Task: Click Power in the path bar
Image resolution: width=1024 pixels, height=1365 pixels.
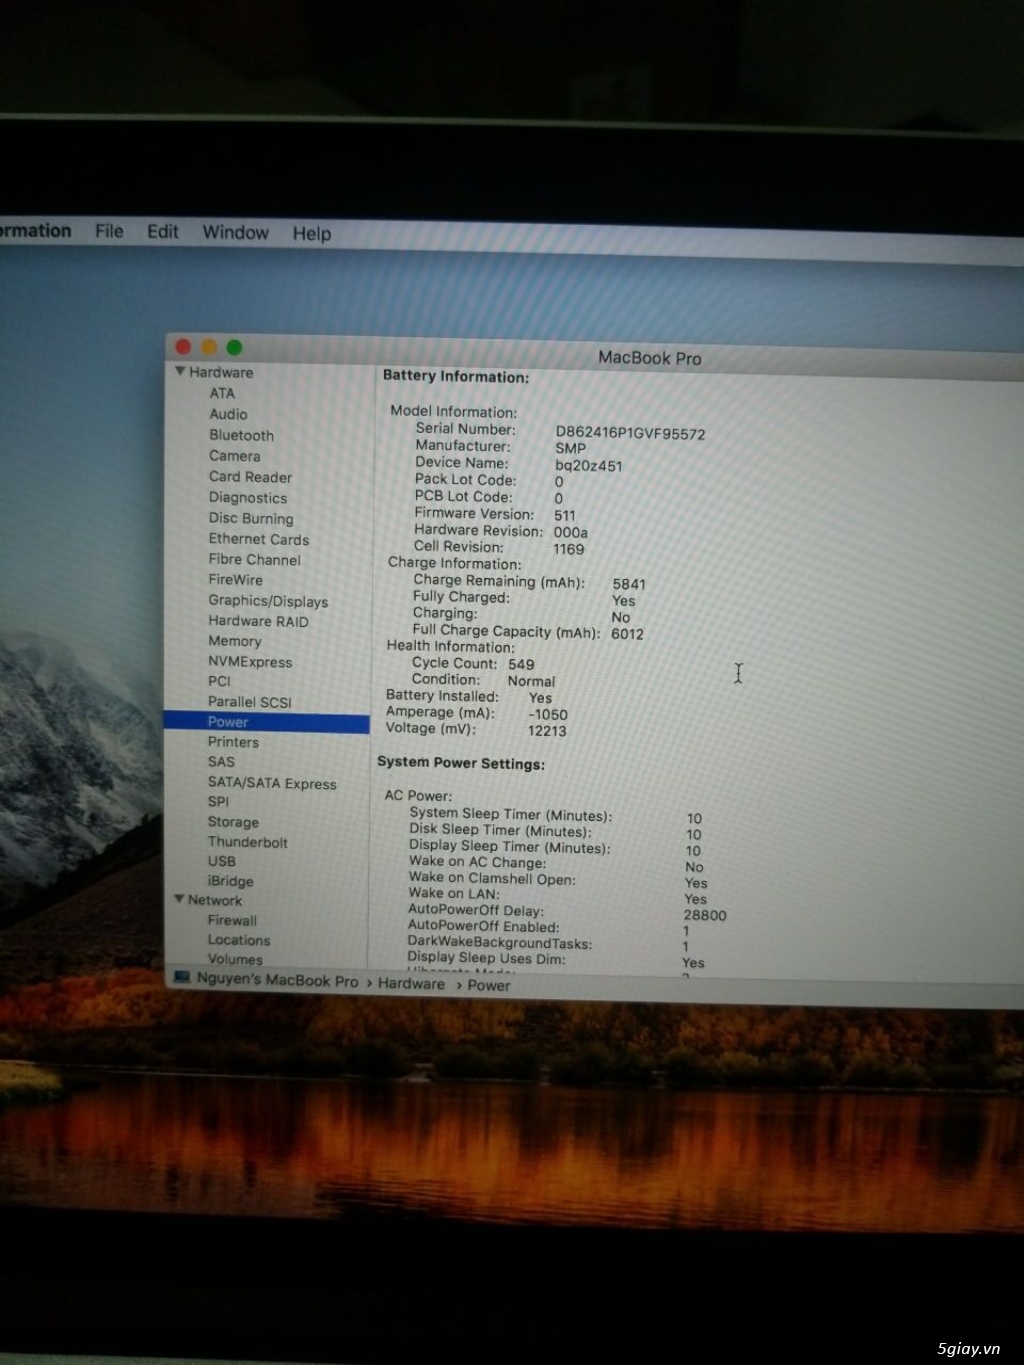Action: tap(488, 985)
